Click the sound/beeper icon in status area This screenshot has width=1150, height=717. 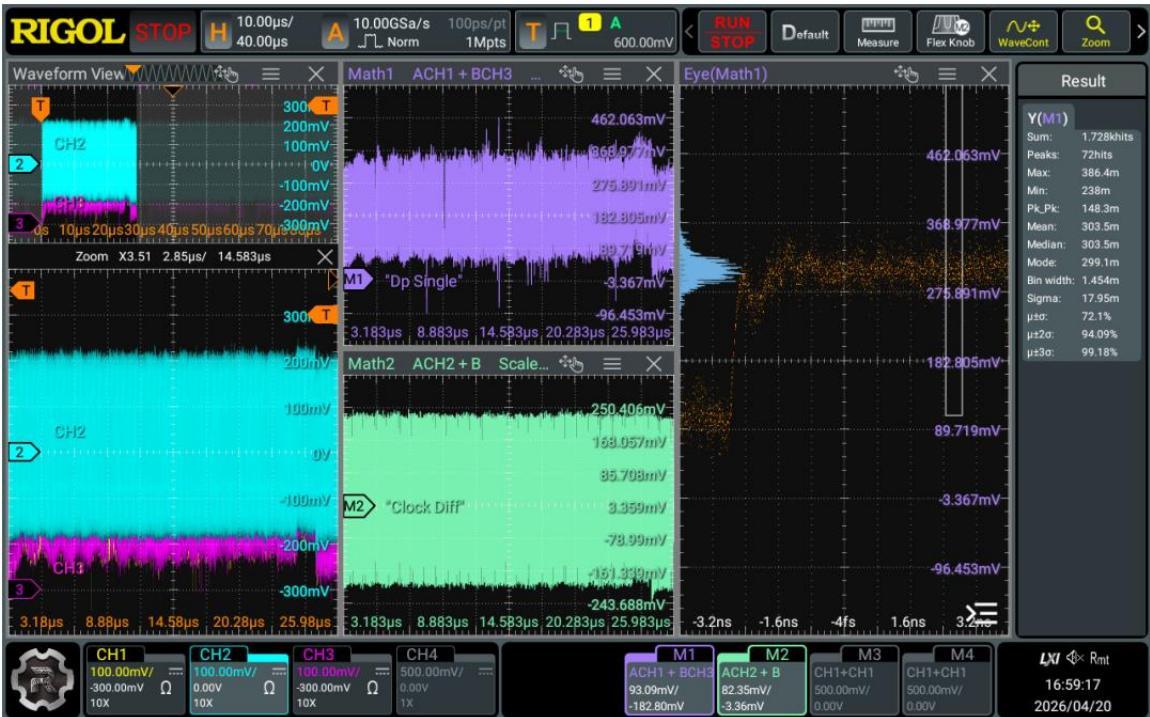[x=1076, y=658]
